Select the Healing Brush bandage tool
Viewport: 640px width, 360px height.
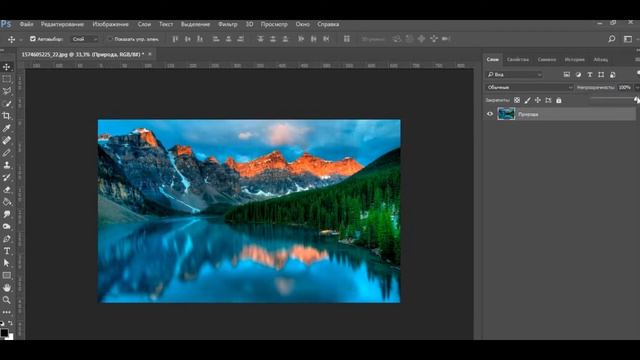7,140
